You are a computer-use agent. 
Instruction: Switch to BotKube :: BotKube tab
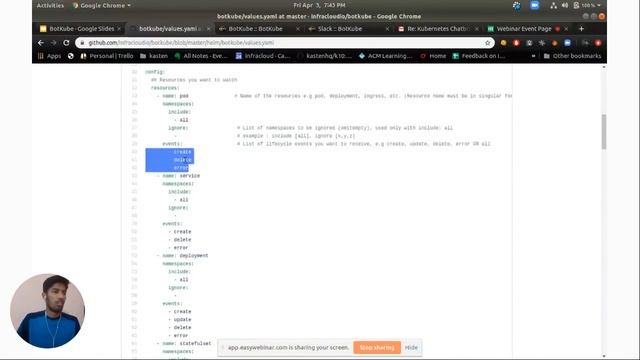255,29
